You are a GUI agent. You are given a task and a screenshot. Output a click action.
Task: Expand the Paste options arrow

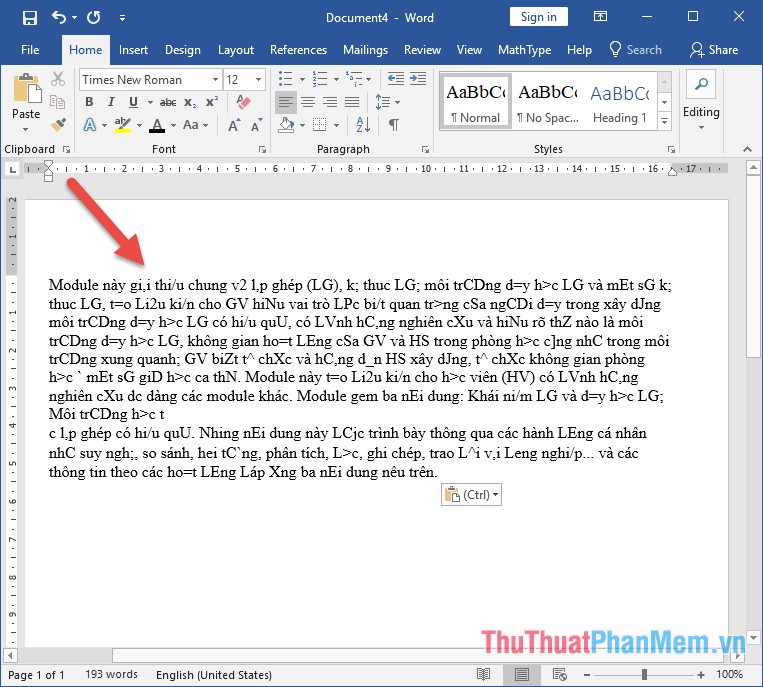coord(26,129)
